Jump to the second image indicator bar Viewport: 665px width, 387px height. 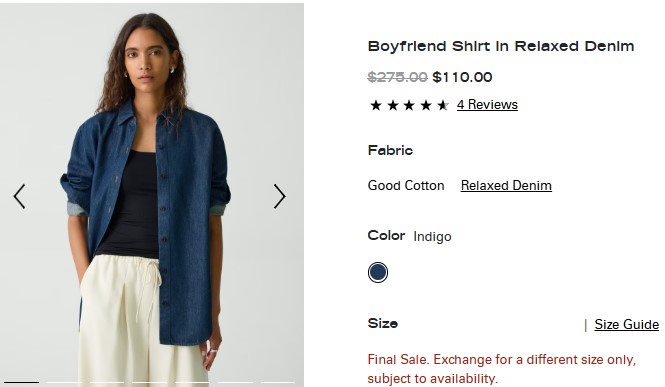click(x=64, y=382)
